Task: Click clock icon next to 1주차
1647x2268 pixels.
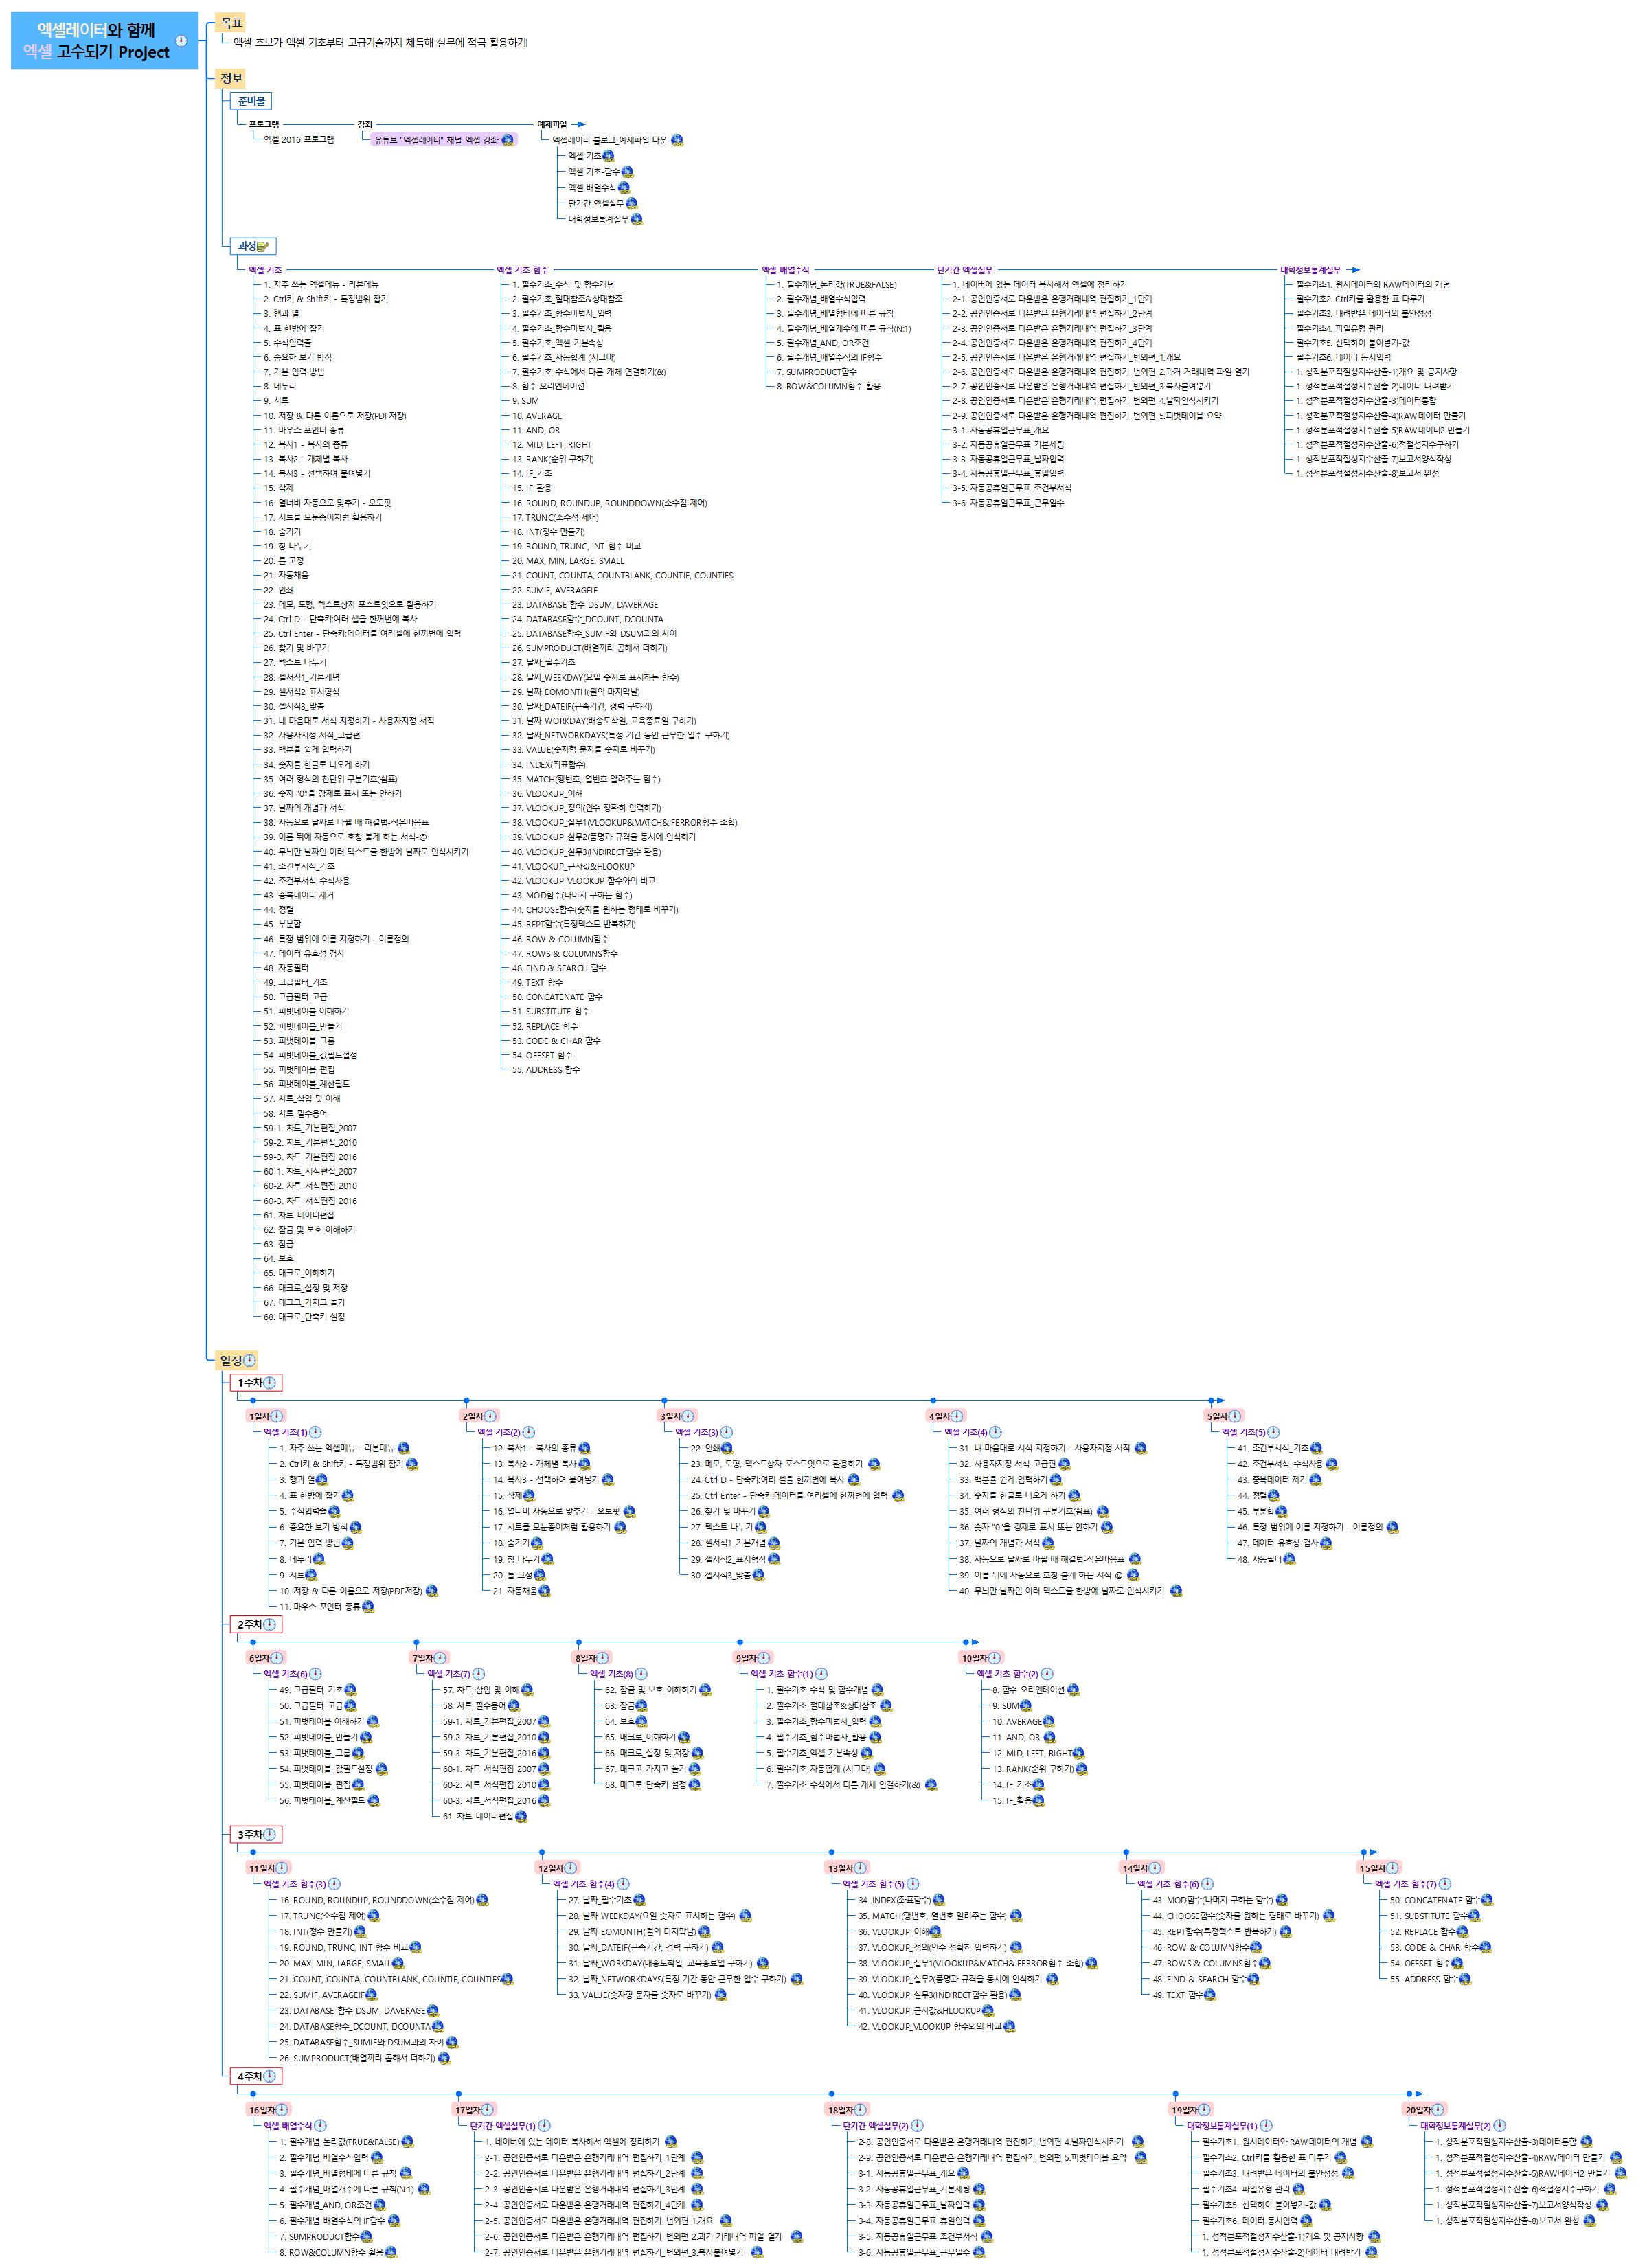Action: tap(270, 1383)
